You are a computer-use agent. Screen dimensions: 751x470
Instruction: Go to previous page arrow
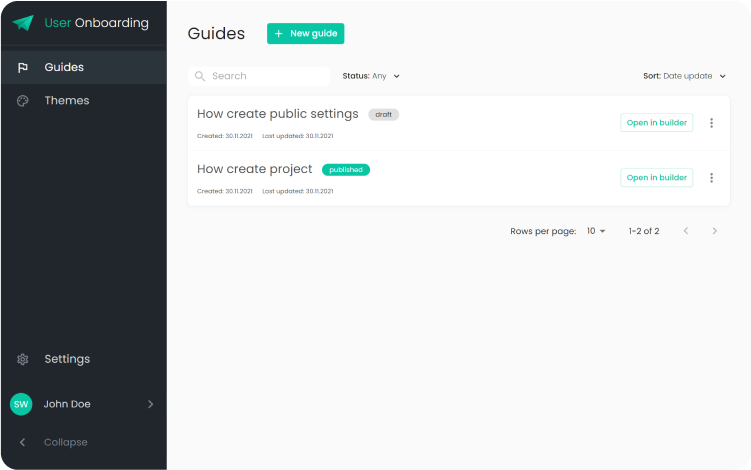coord(686,231)
